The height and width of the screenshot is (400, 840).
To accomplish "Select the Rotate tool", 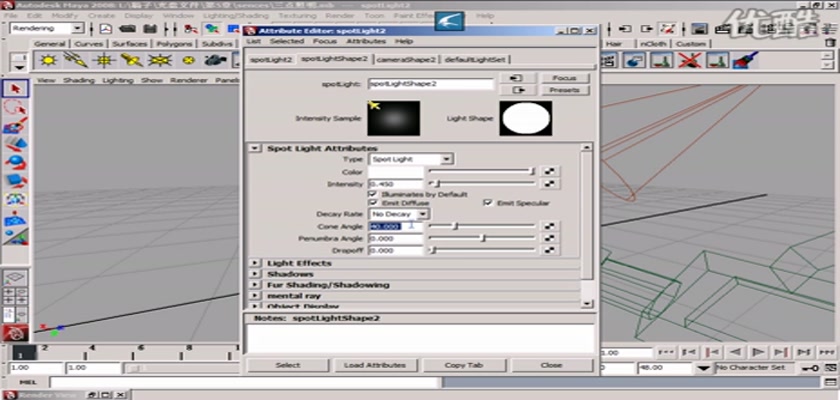I will click(16, 162).
